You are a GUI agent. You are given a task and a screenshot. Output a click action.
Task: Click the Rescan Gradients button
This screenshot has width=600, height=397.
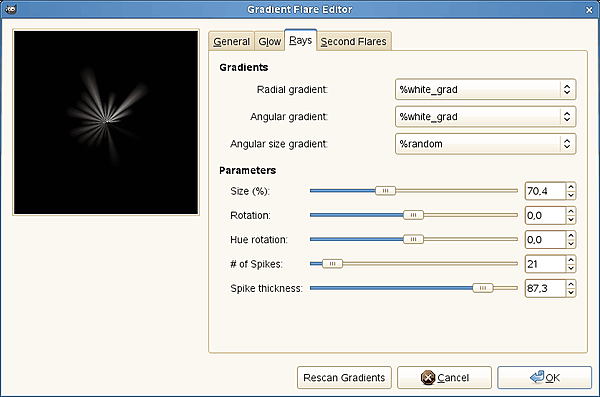[x=344, y=377]
